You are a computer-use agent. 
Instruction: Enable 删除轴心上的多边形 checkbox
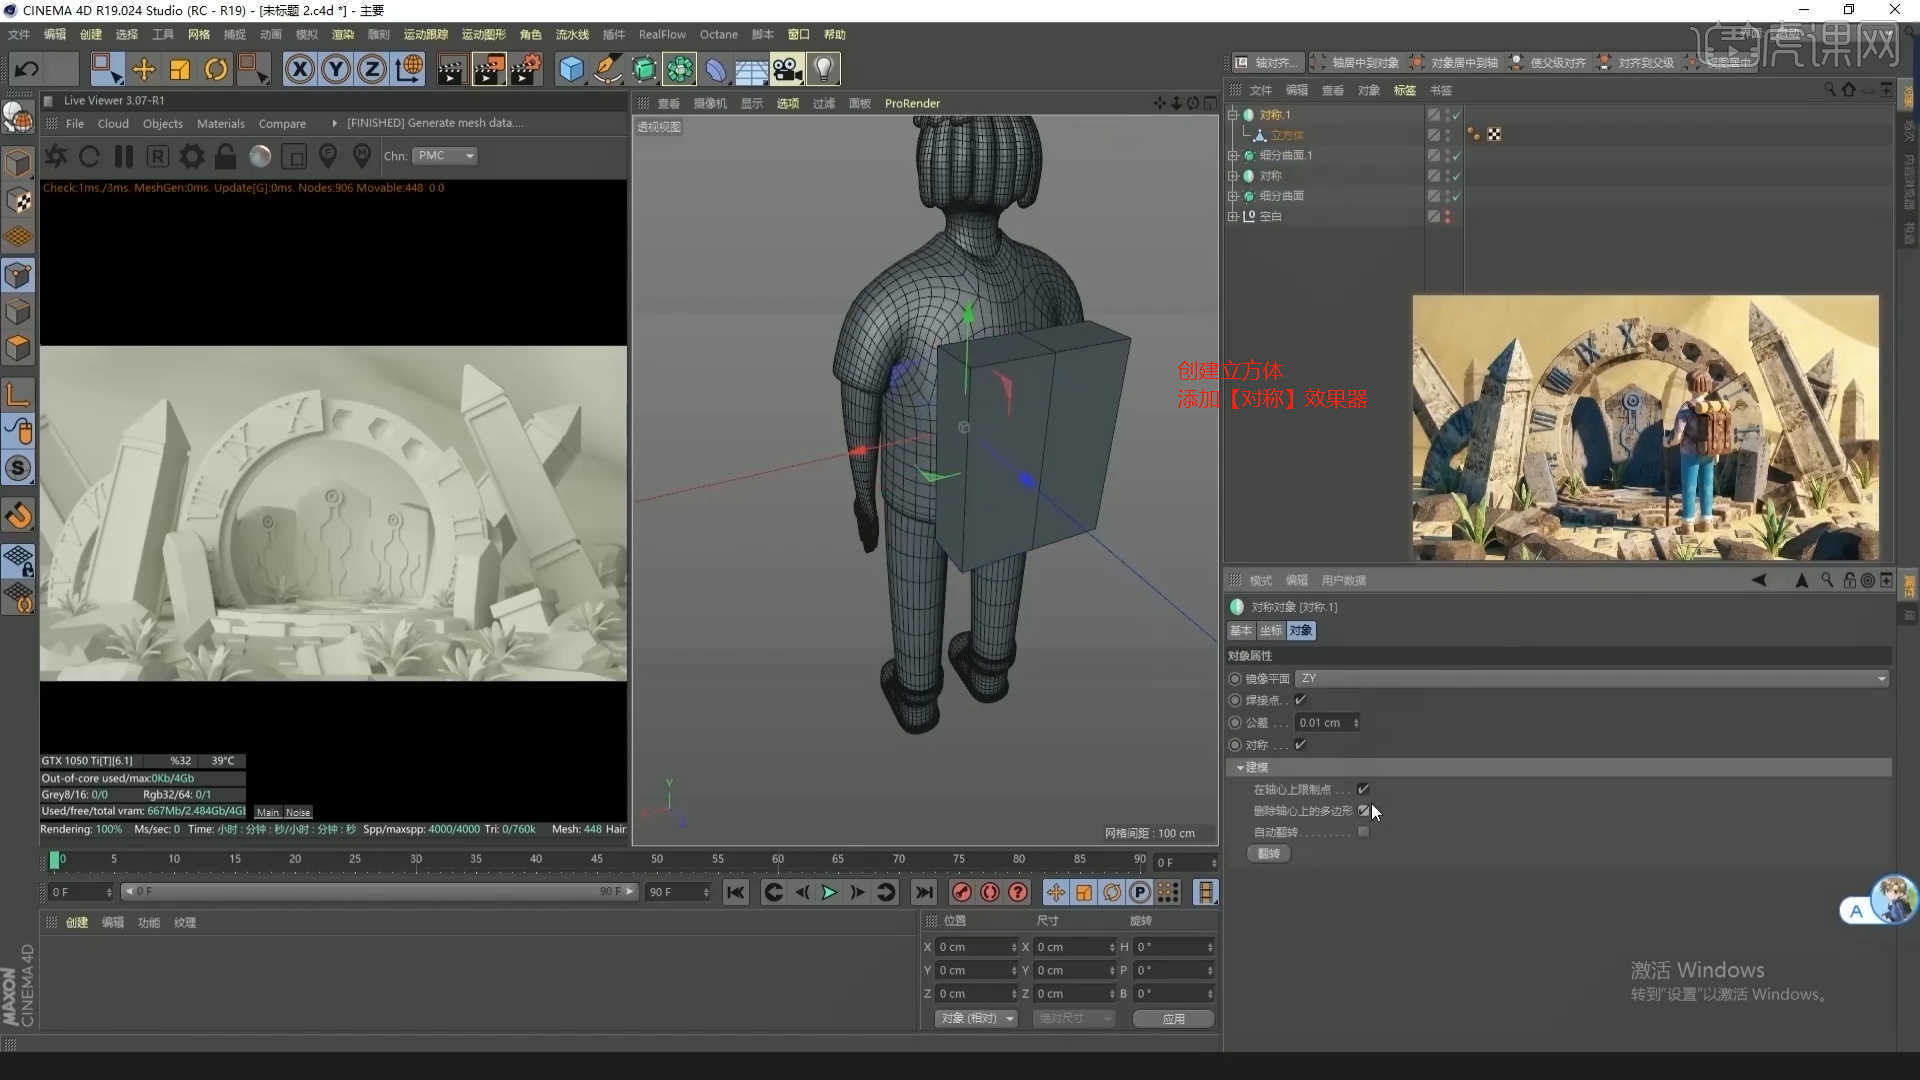[x=1363, y=811]
